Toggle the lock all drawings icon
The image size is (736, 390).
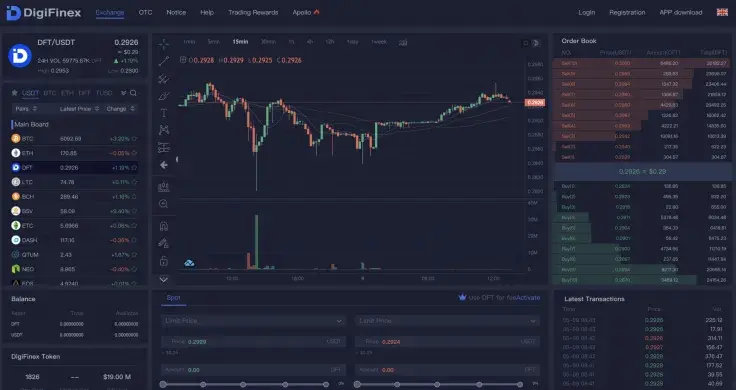[164, 260]
